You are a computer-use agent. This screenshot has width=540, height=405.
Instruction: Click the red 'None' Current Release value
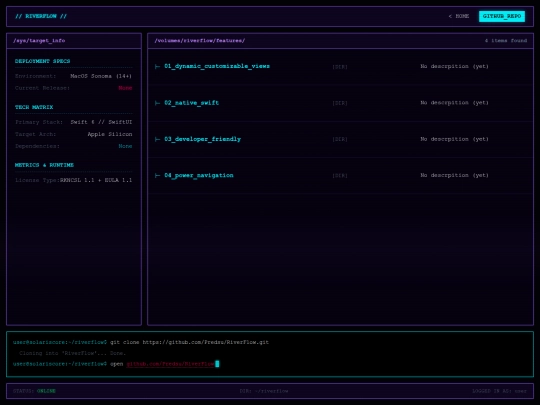(x=125, y=88)
